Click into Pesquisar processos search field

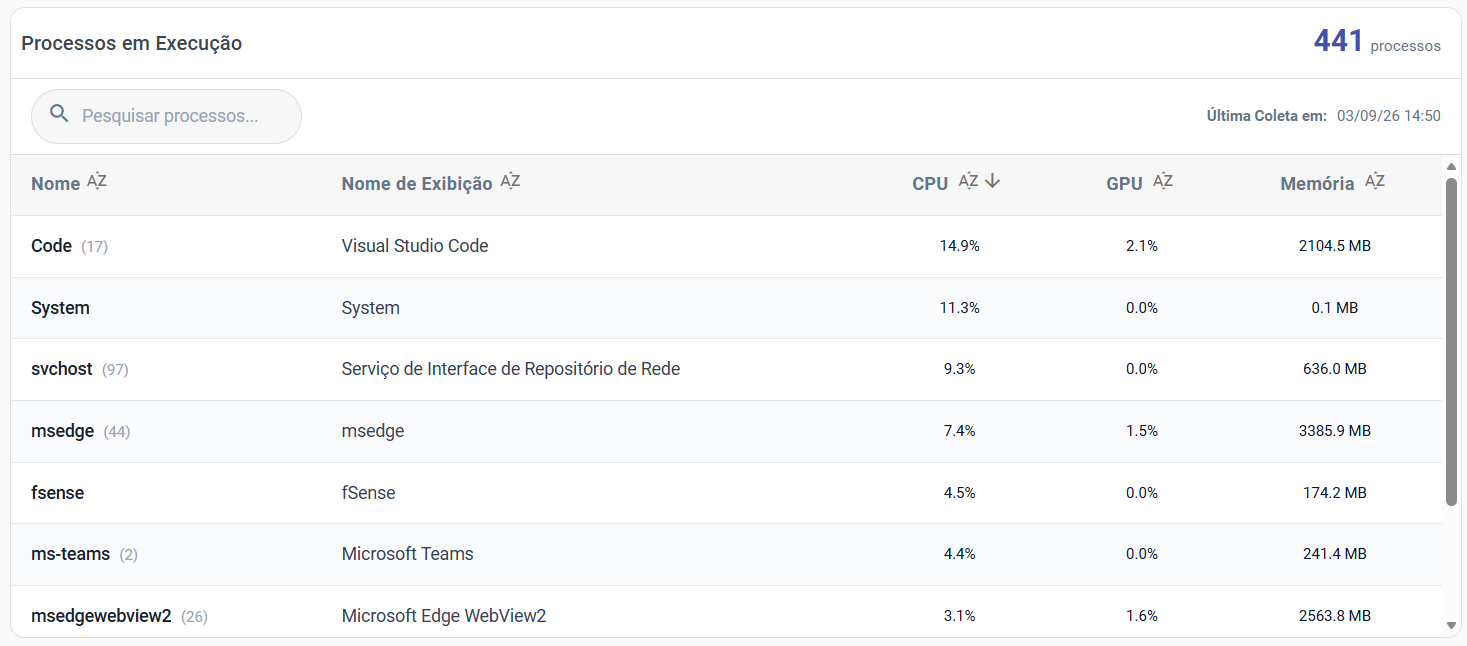tap(166, 116)
